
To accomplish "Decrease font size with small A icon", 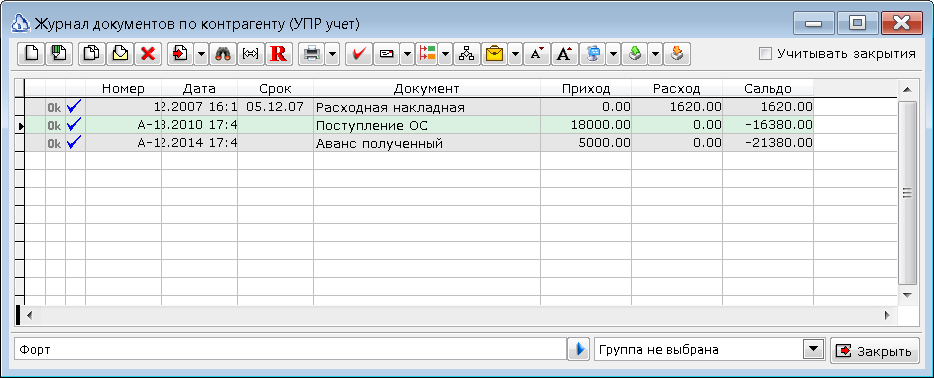I will (x=537, y=54).
